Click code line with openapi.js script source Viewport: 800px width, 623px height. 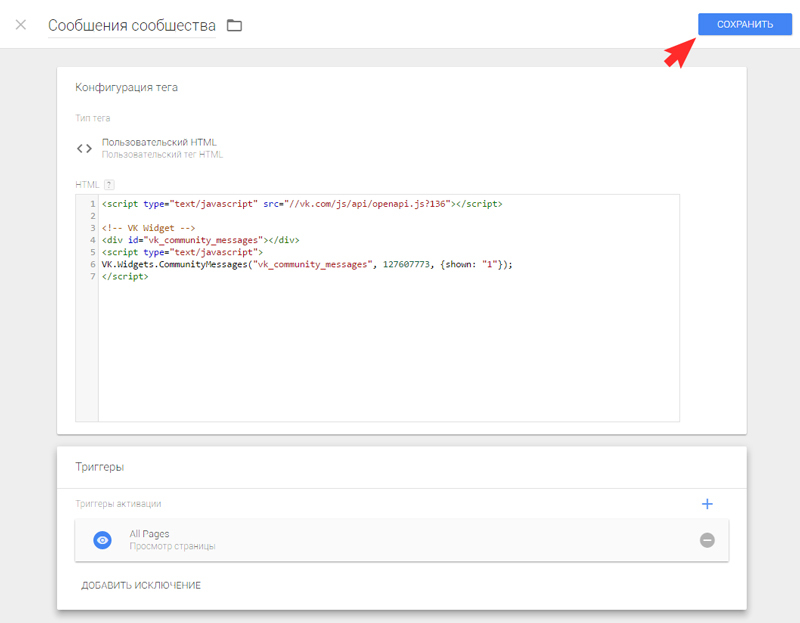(302, 204)
